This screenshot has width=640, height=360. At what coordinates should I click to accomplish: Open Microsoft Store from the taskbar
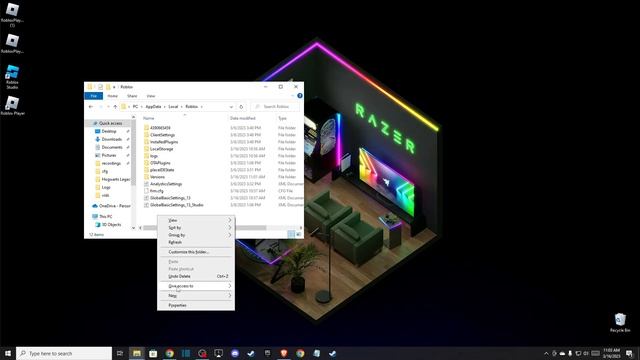coord(153,353)
